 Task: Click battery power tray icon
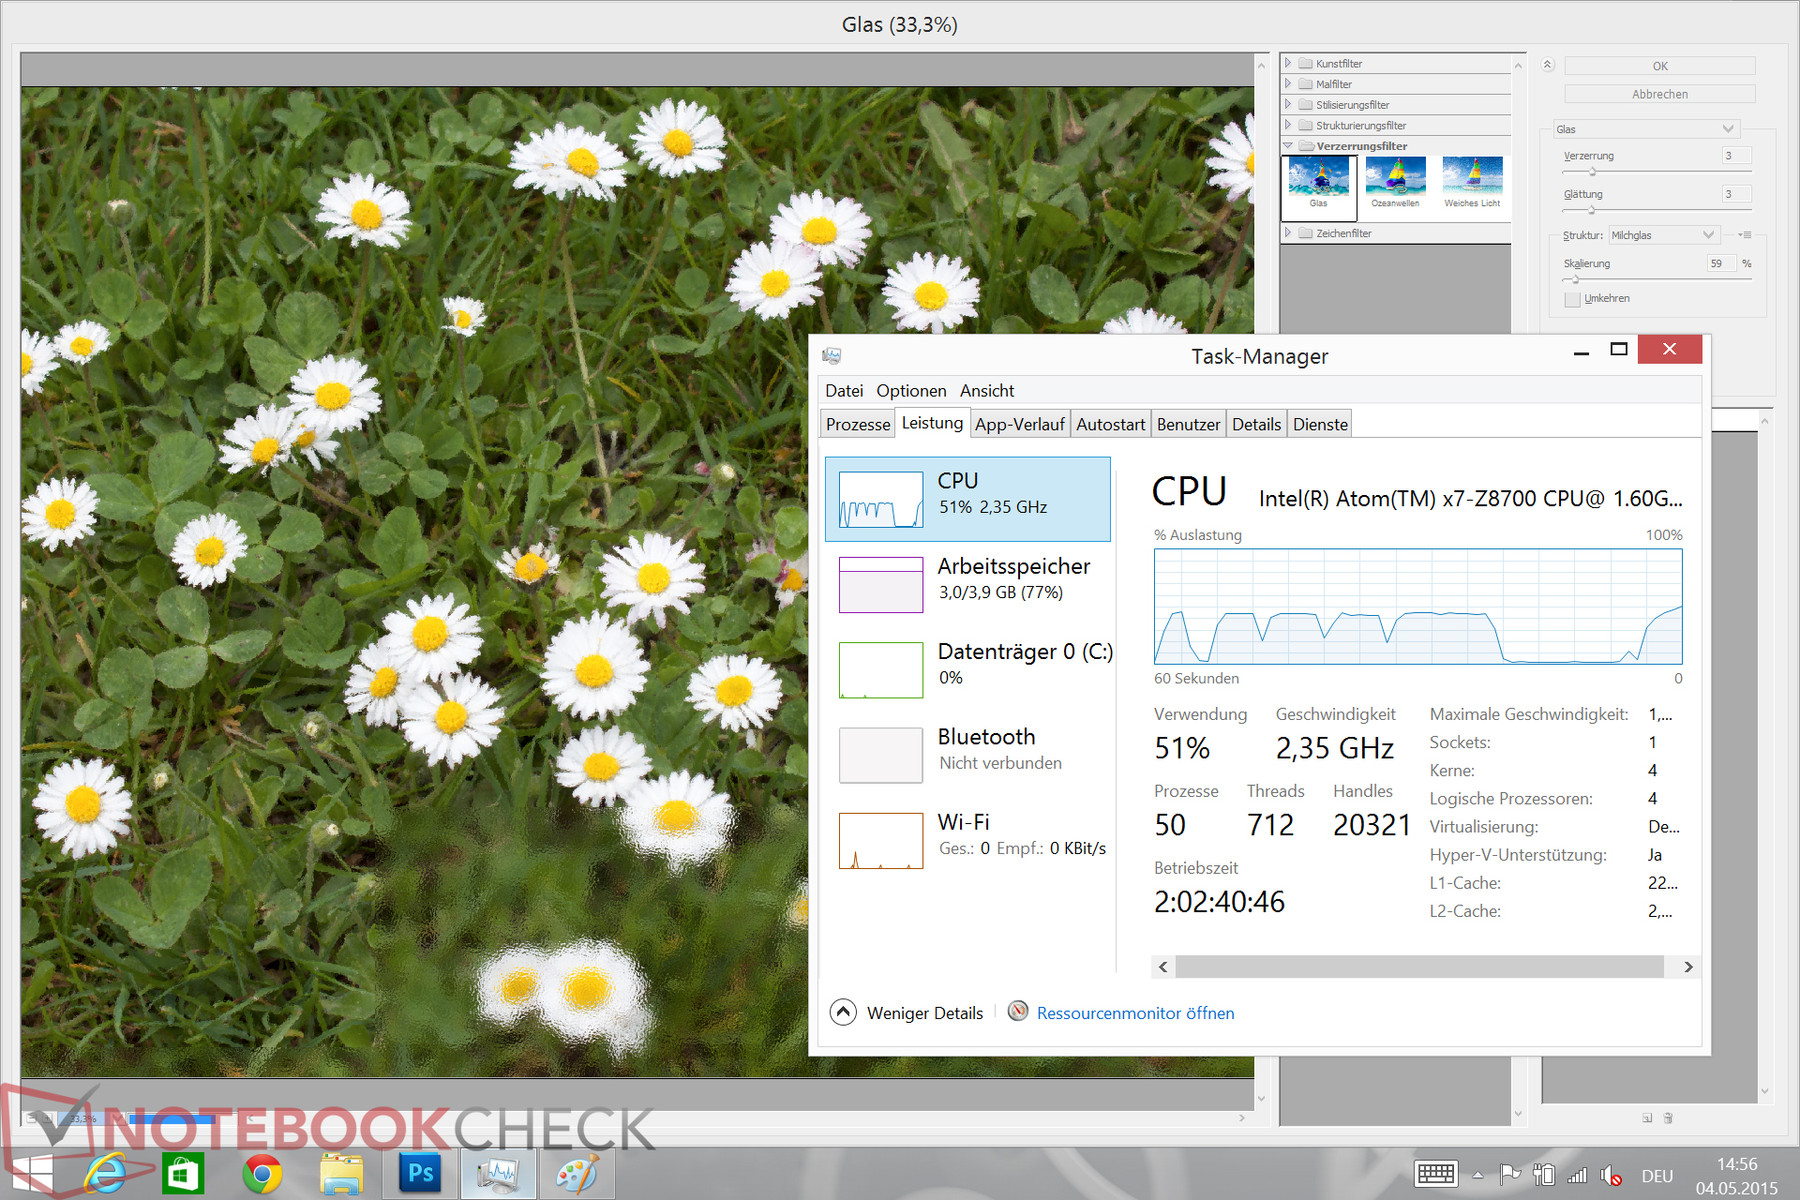(x=1544, y=1175)
